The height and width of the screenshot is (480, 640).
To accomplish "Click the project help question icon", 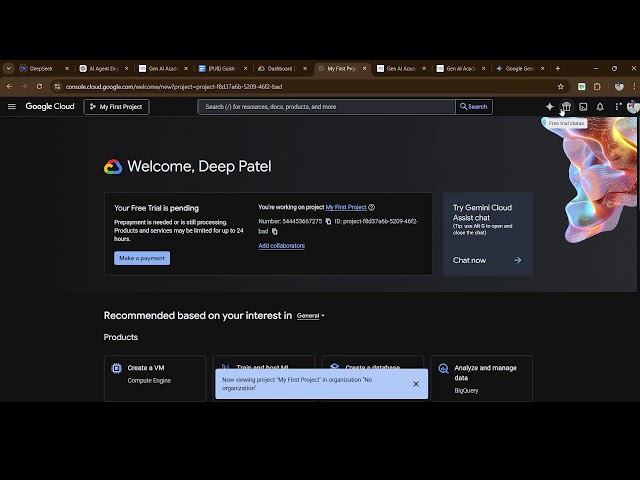I will pyautogui.click(x=371, y=207).
